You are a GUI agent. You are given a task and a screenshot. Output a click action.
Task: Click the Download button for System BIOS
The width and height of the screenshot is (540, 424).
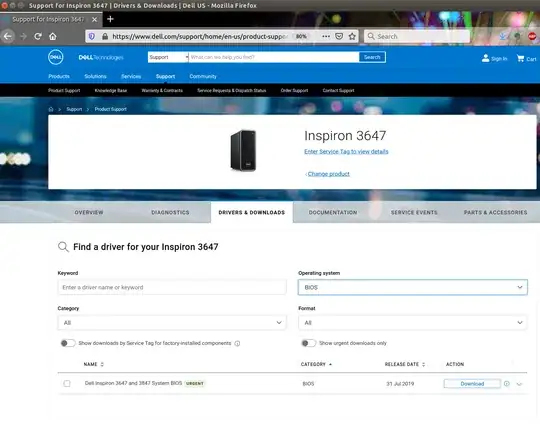click(472, 383)
